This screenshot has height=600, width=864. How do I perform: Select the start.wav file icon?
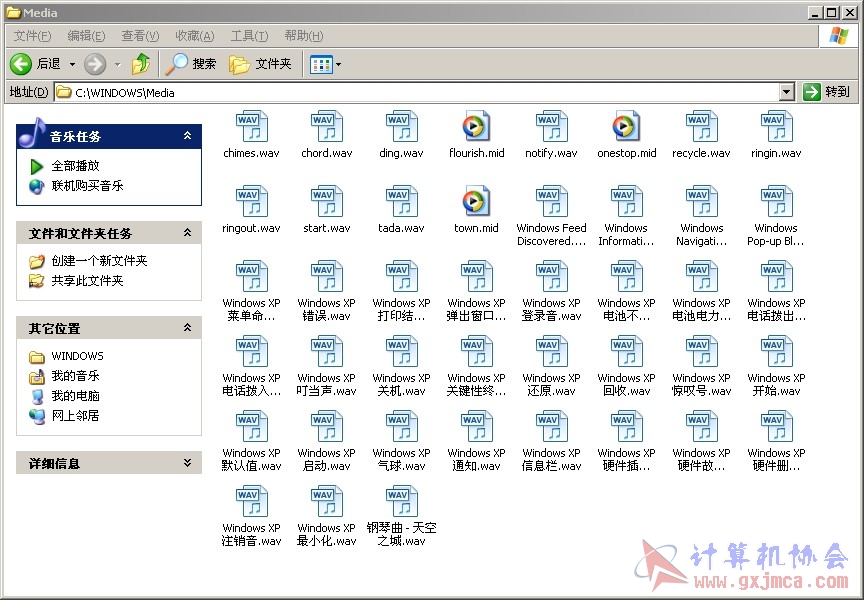tap(327, 202)
